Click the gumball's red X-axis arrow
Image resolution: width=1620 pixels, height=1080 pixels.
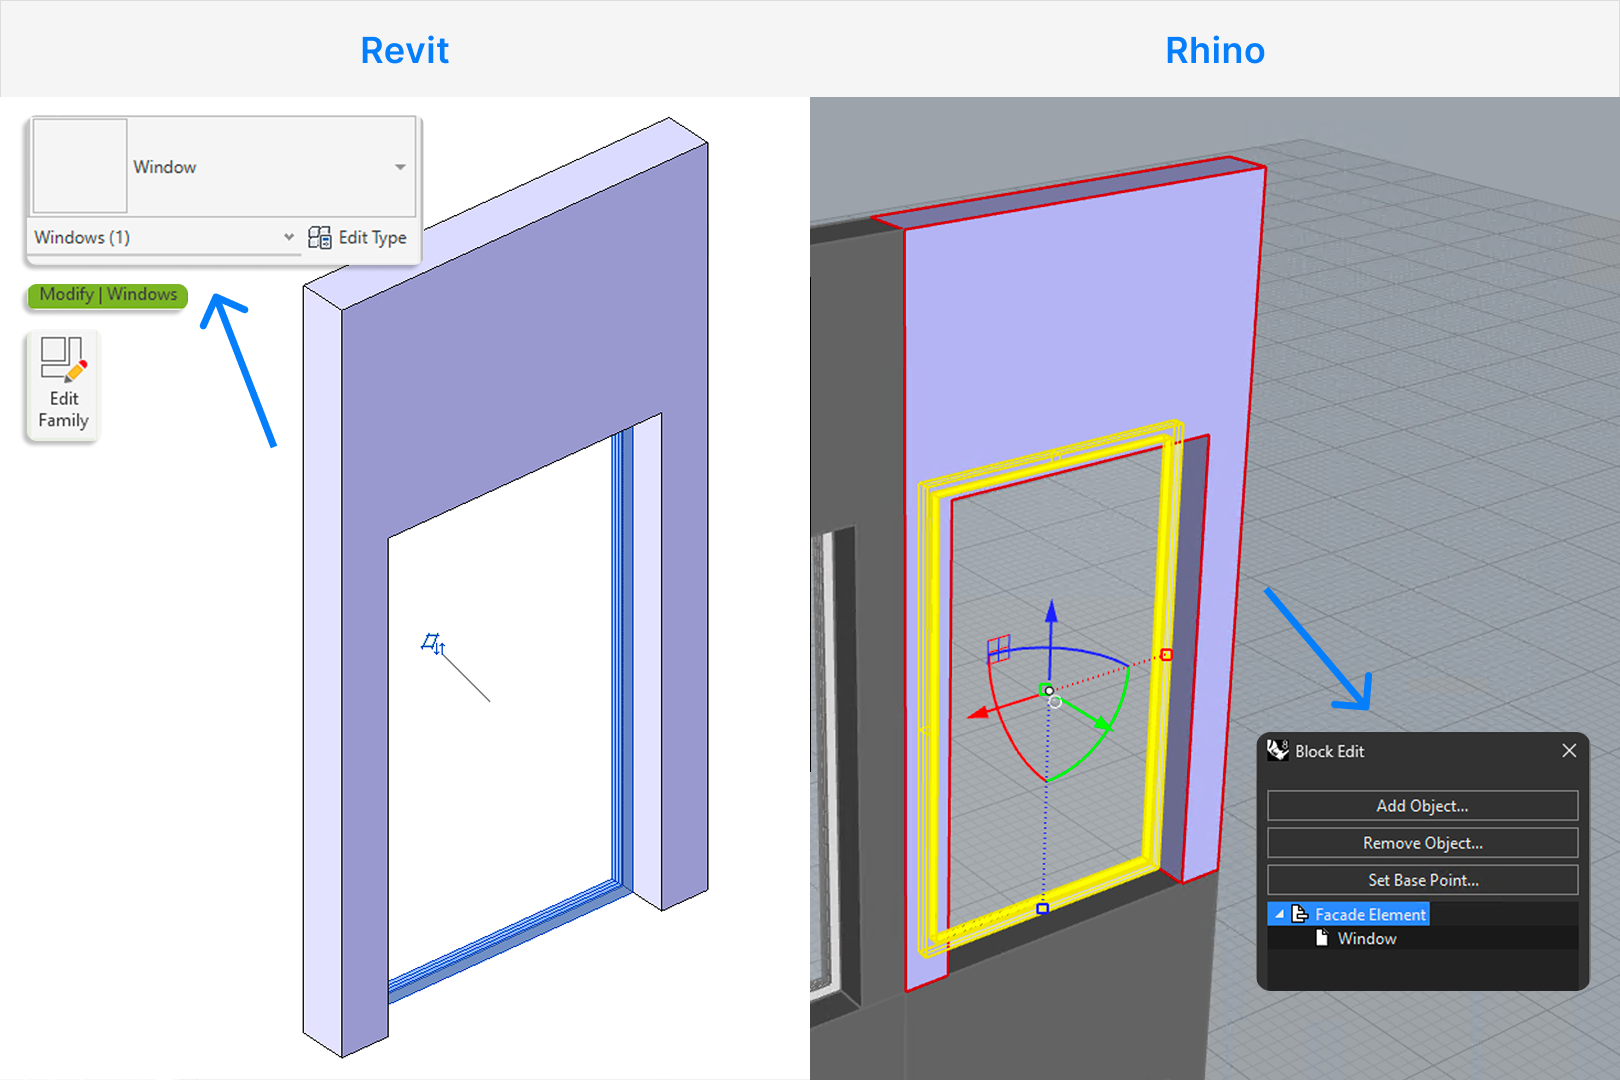click(x=980, y=714)
